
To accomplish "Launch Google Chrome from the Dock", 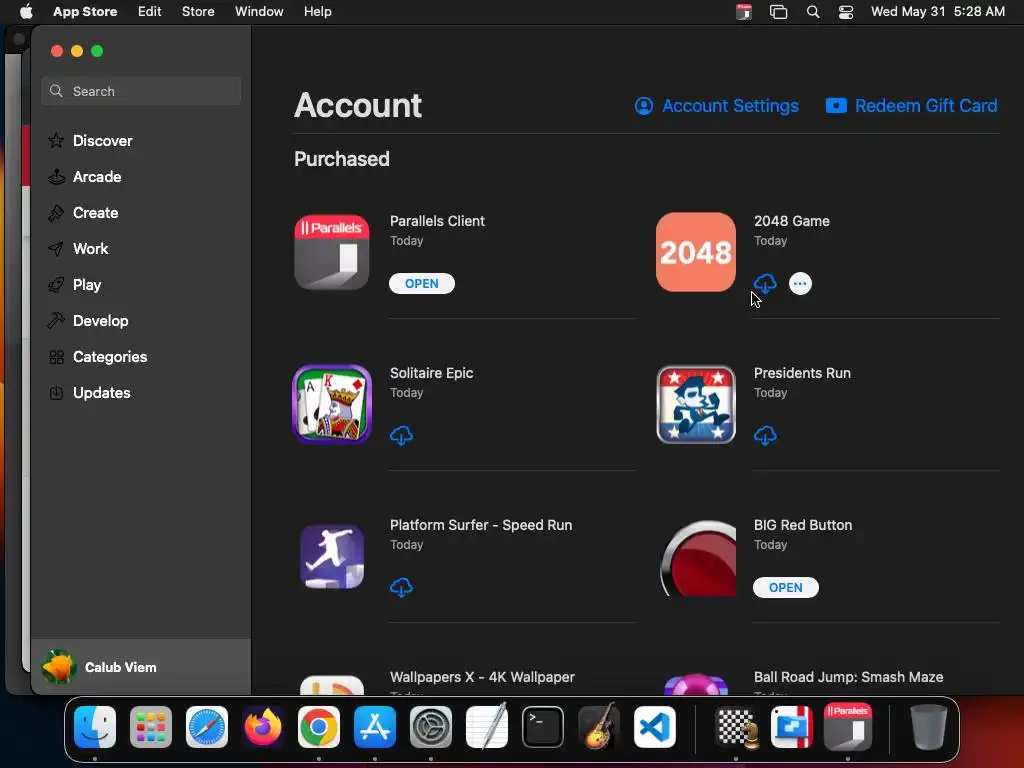I will [319, 727].
